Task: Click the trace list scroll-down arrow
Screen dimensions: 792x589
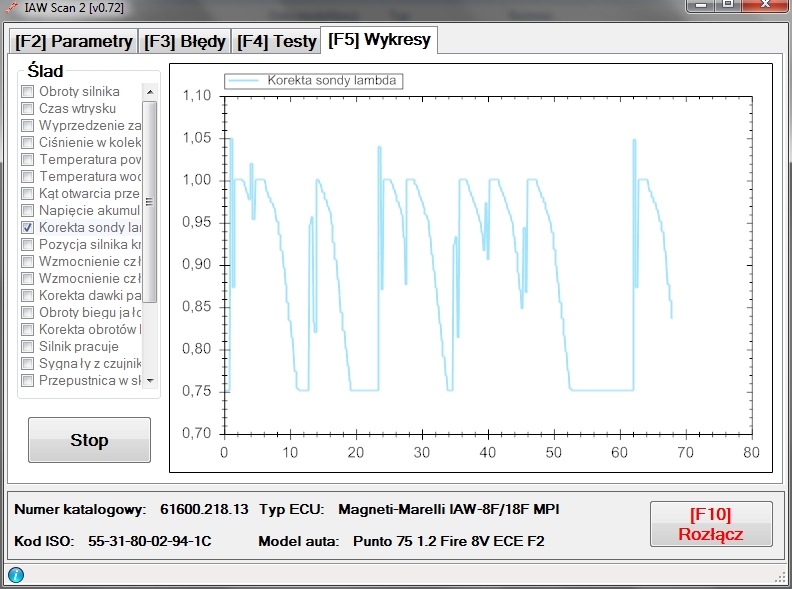Action: click(149, 381)
